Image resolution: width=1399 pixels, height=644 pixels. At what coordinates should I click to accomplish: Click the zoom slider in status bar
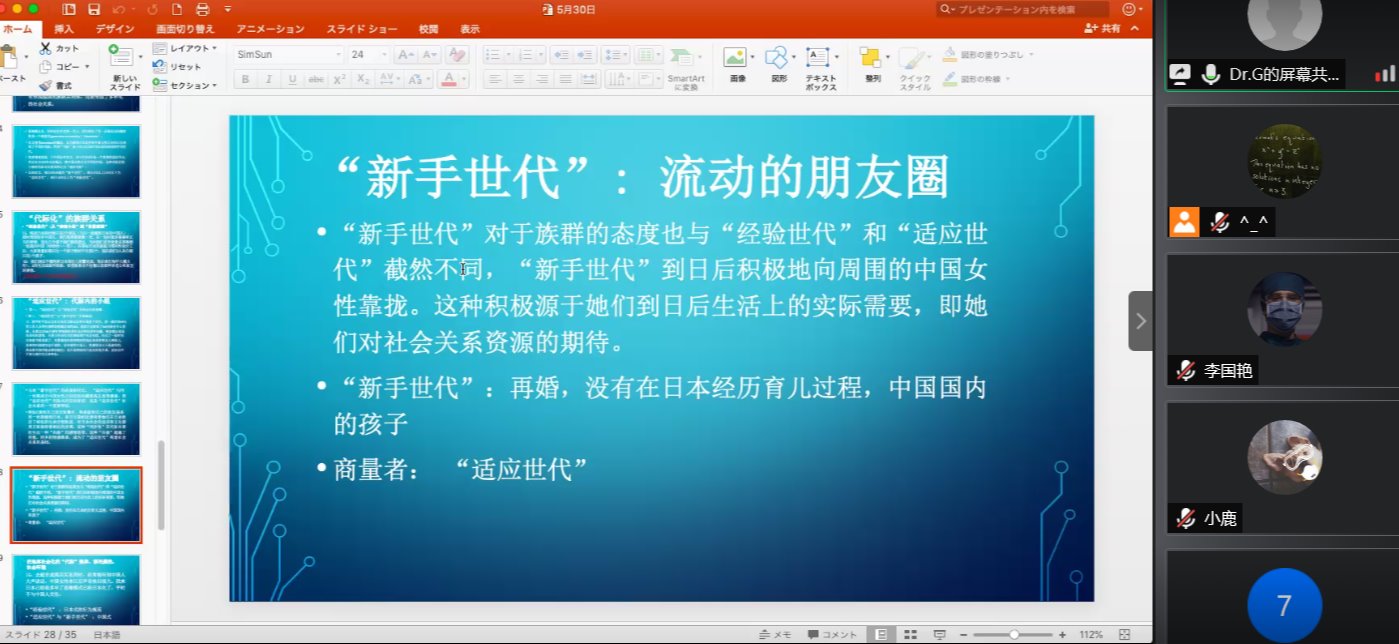1014,635
